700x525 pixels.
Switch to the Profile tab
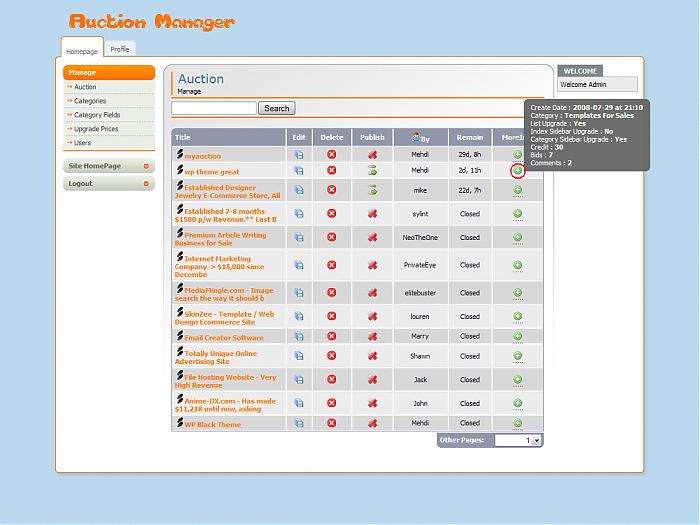tap(120, 49)
